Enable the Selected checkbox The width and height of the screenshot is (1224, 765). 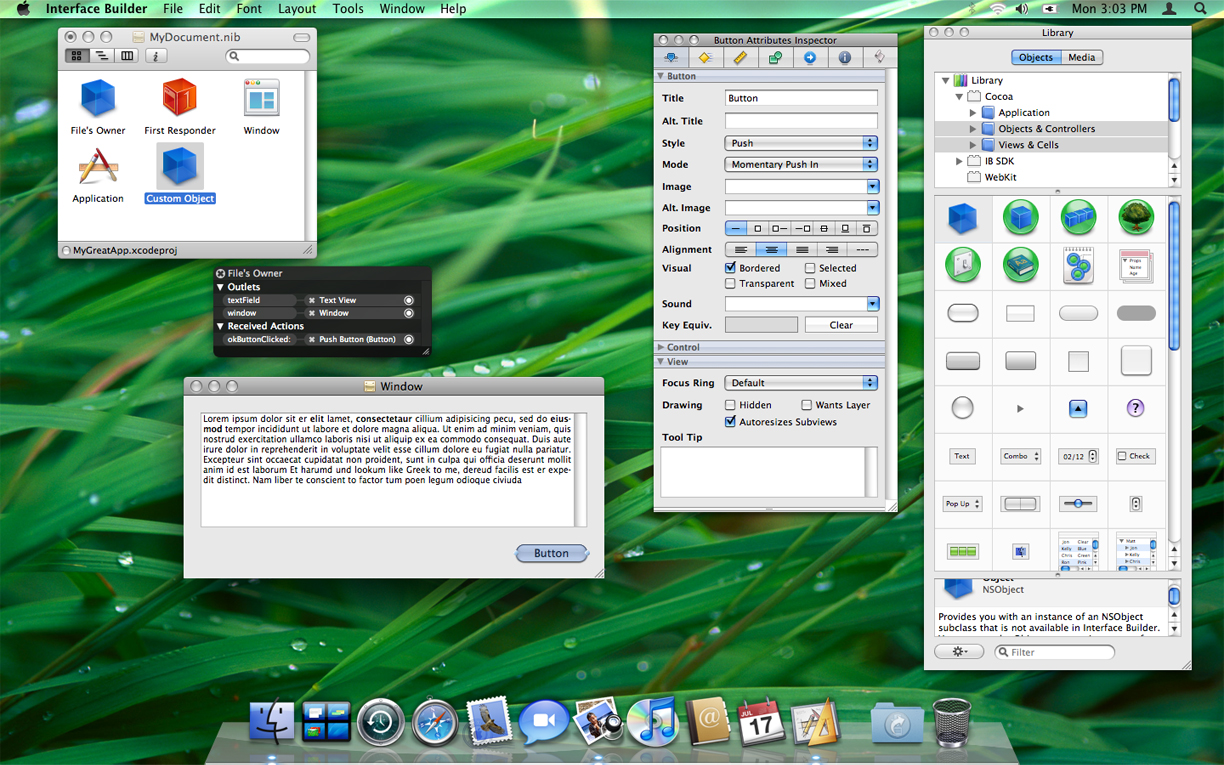coord(810,268)
